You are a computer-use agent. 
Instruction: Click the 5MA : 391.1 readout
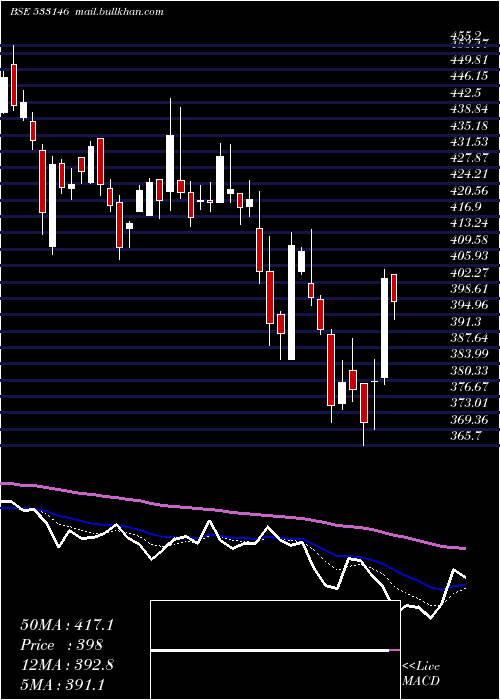tap(62, 684)
